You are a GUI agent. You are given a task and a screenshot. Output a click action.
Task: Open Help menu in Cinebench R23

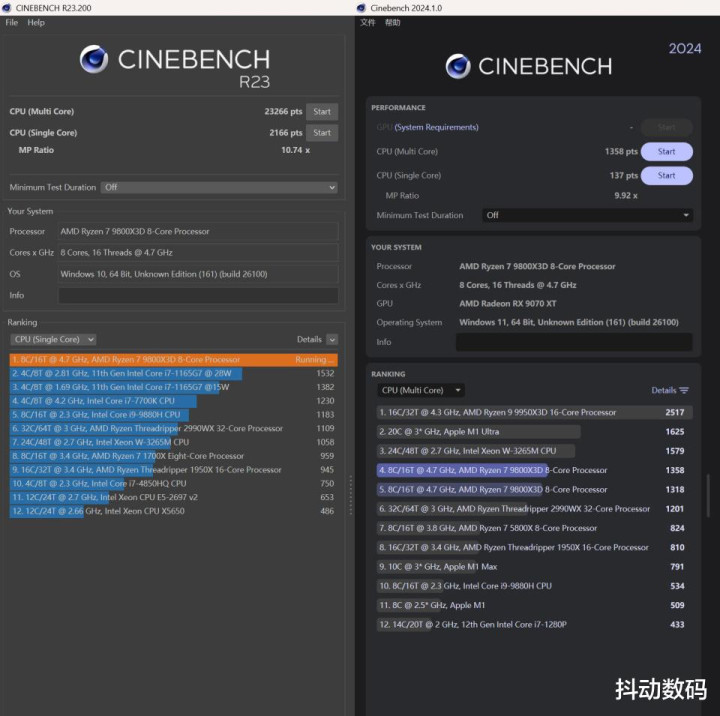(x=36, y=23)
